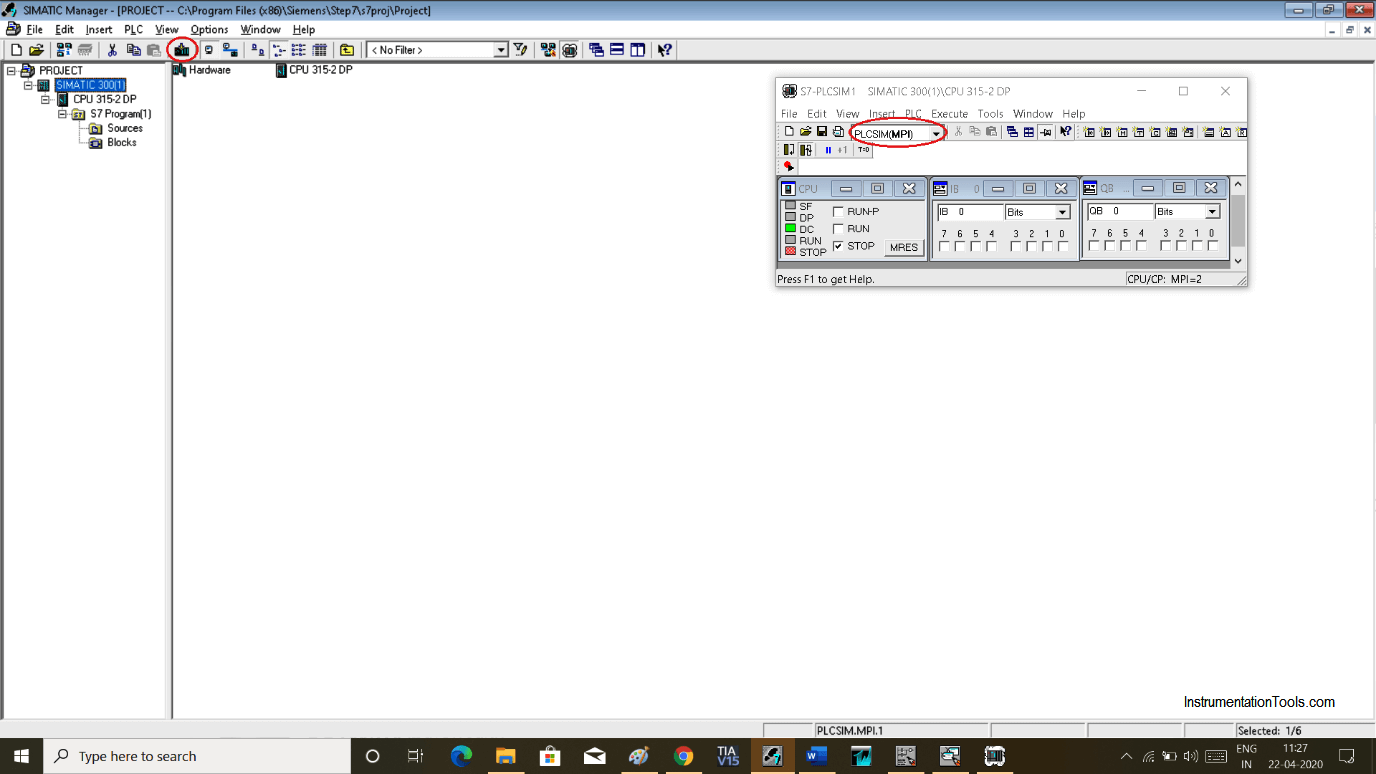Click the Download icon in SIMATIC Manager toolbar
Viewport: 1376px width, 774px height.
(182, 50)
